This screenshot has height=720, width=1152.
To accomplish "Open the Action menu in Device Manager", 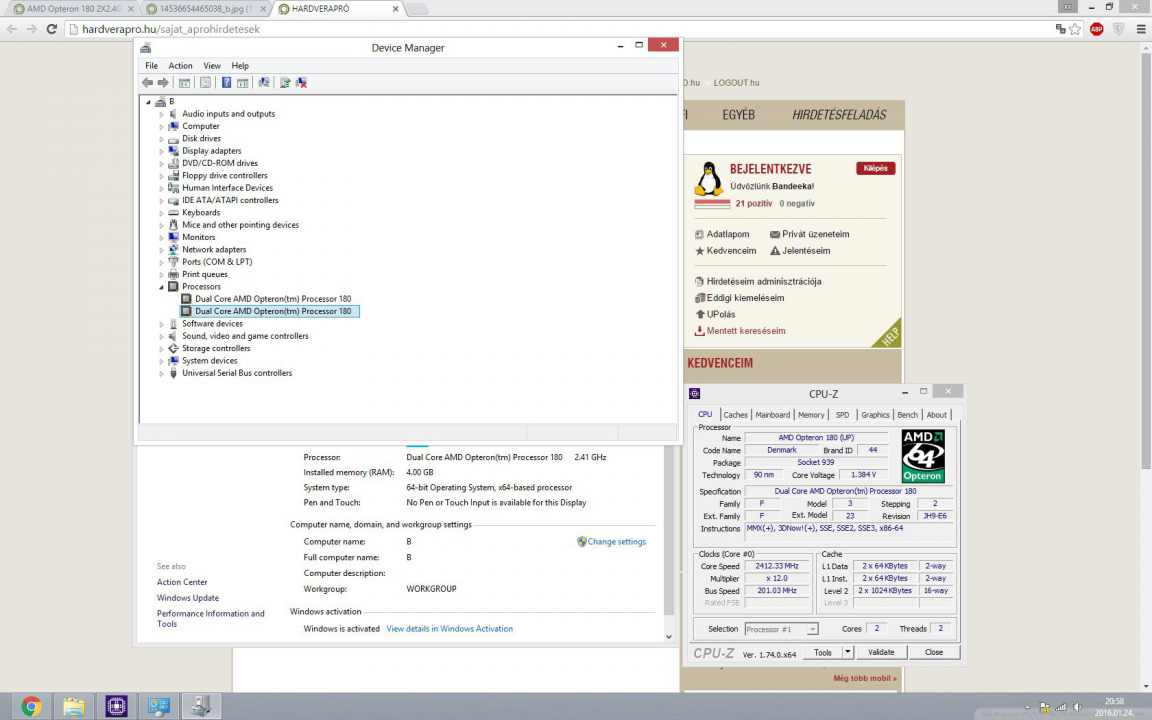I will pyautogui.click(x=180, y=66).
